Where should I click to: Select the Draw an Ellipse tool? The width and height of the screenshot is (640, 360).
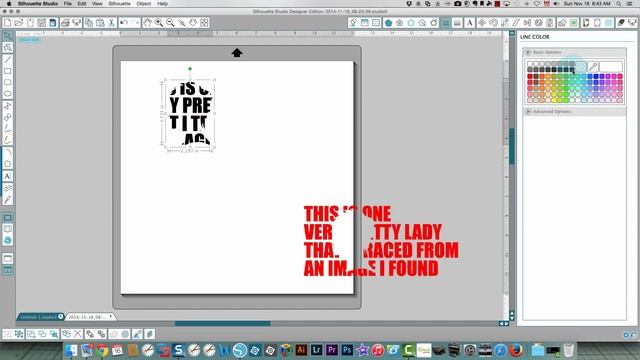(7, 94)
